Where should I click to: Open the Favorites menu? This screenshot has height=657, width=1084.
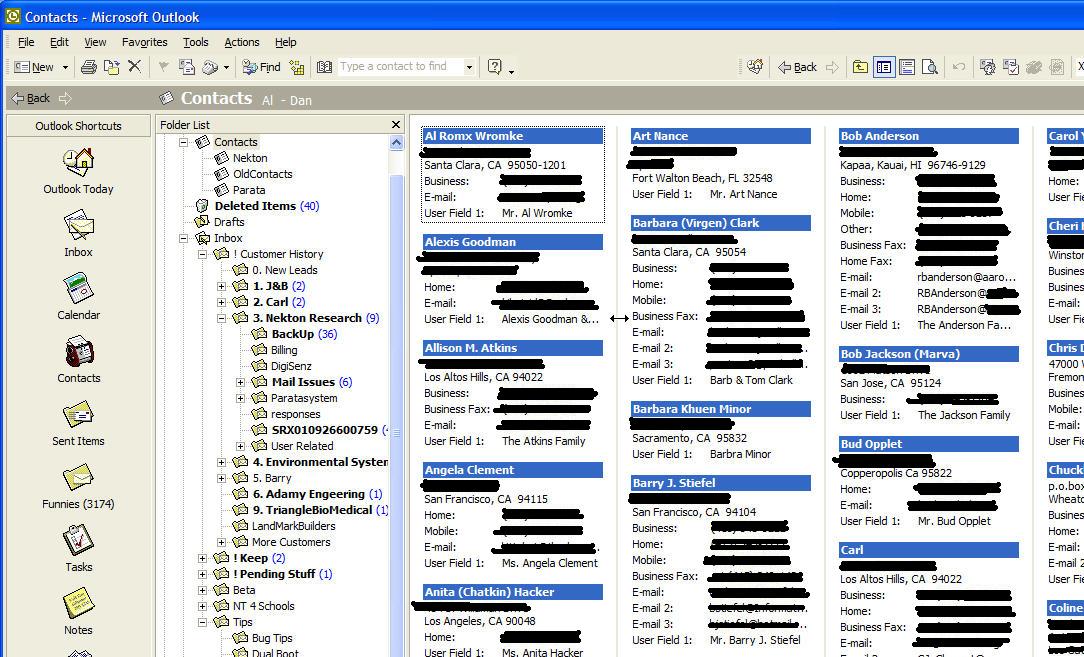point(144,42)
